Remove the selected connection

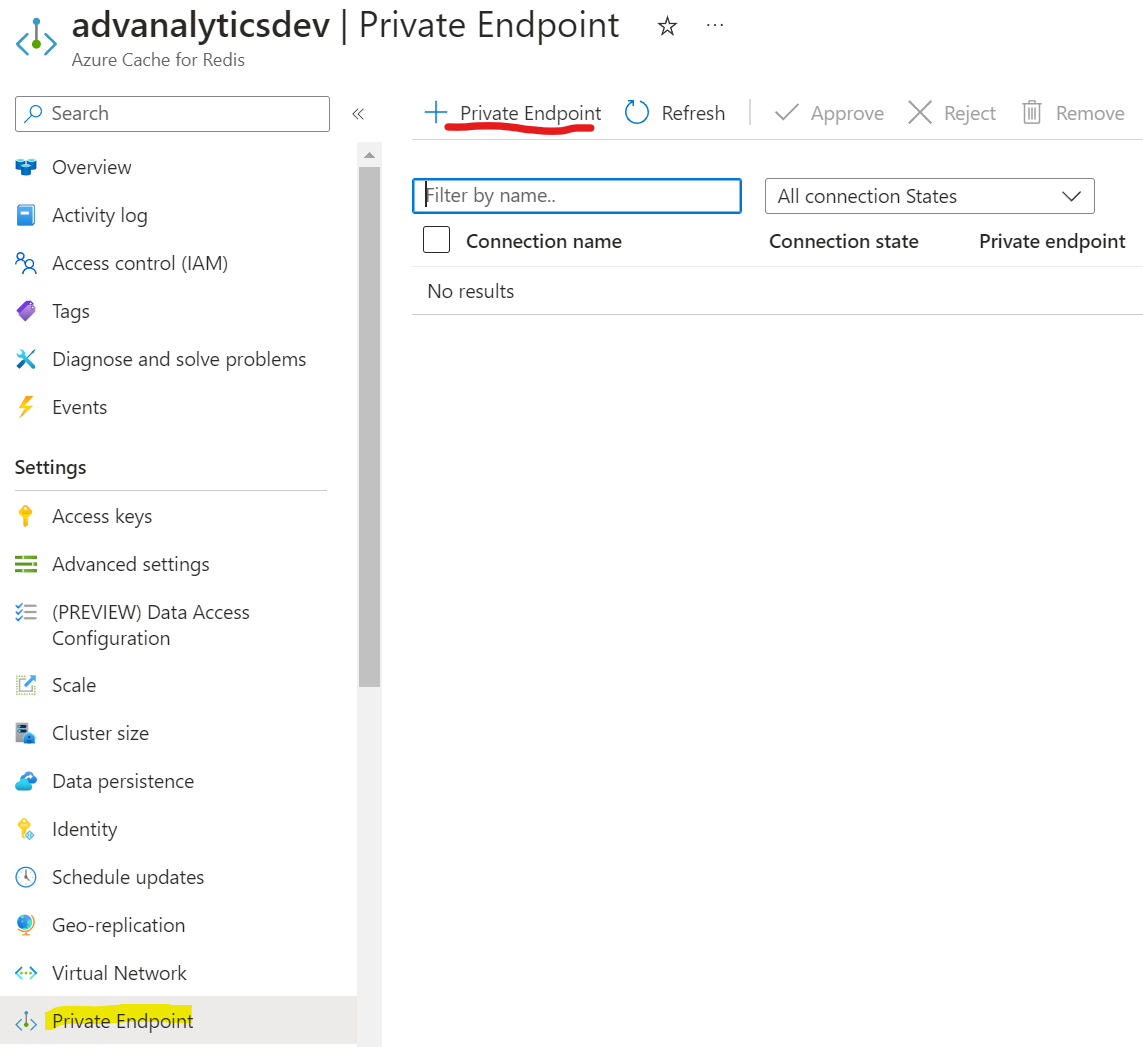(1090, 113)
